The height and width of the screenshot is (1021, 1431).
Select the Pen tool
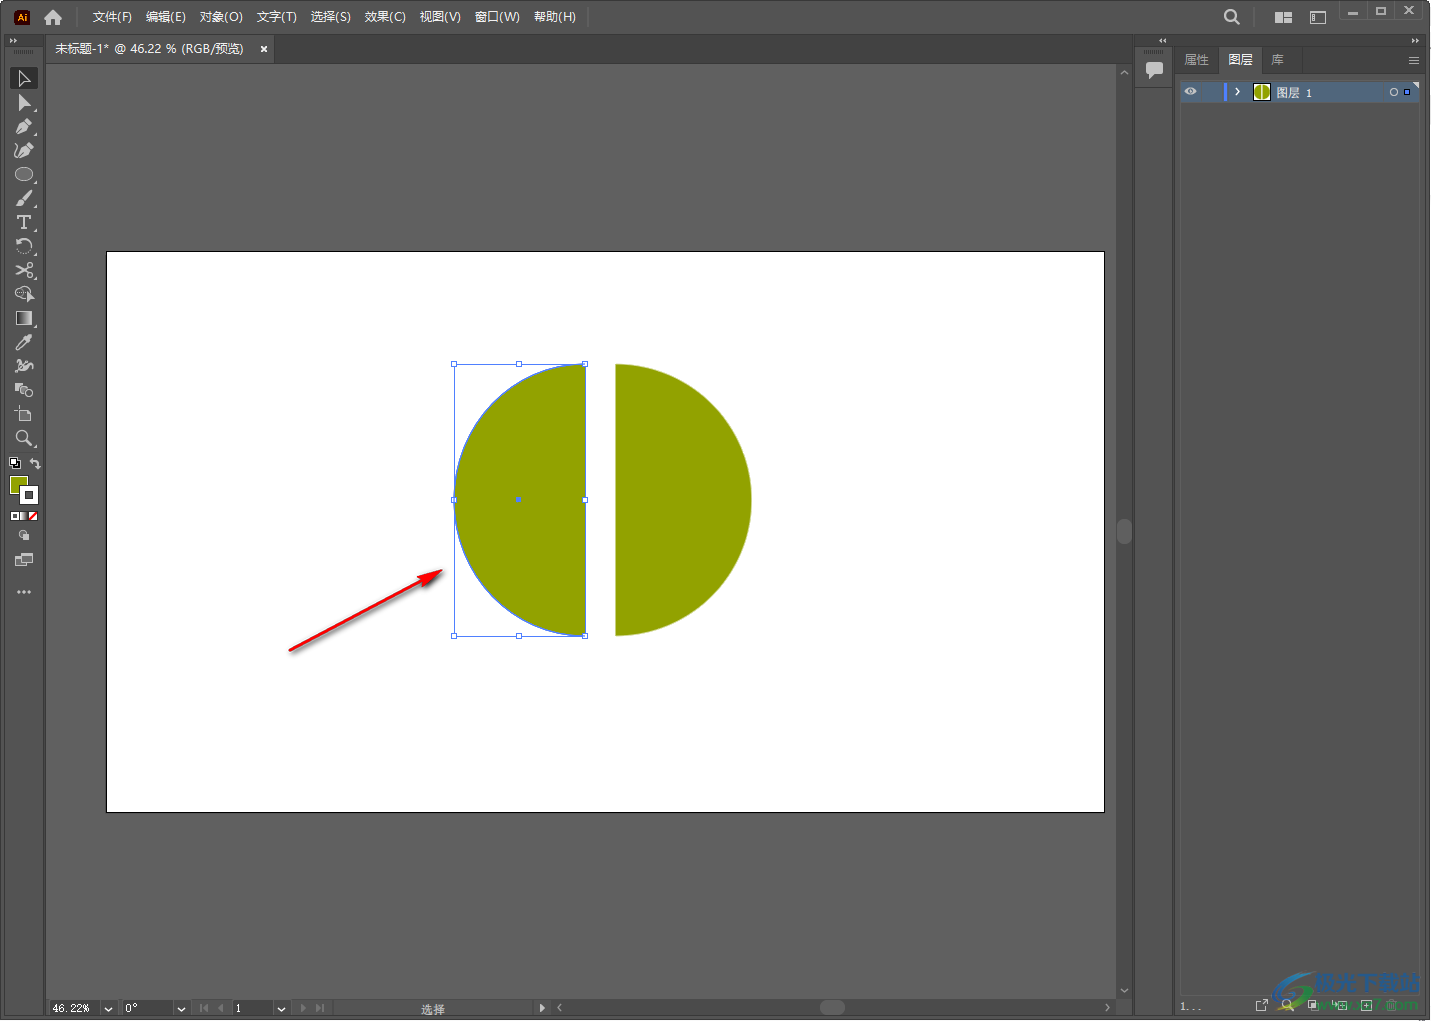coord(24,126)
